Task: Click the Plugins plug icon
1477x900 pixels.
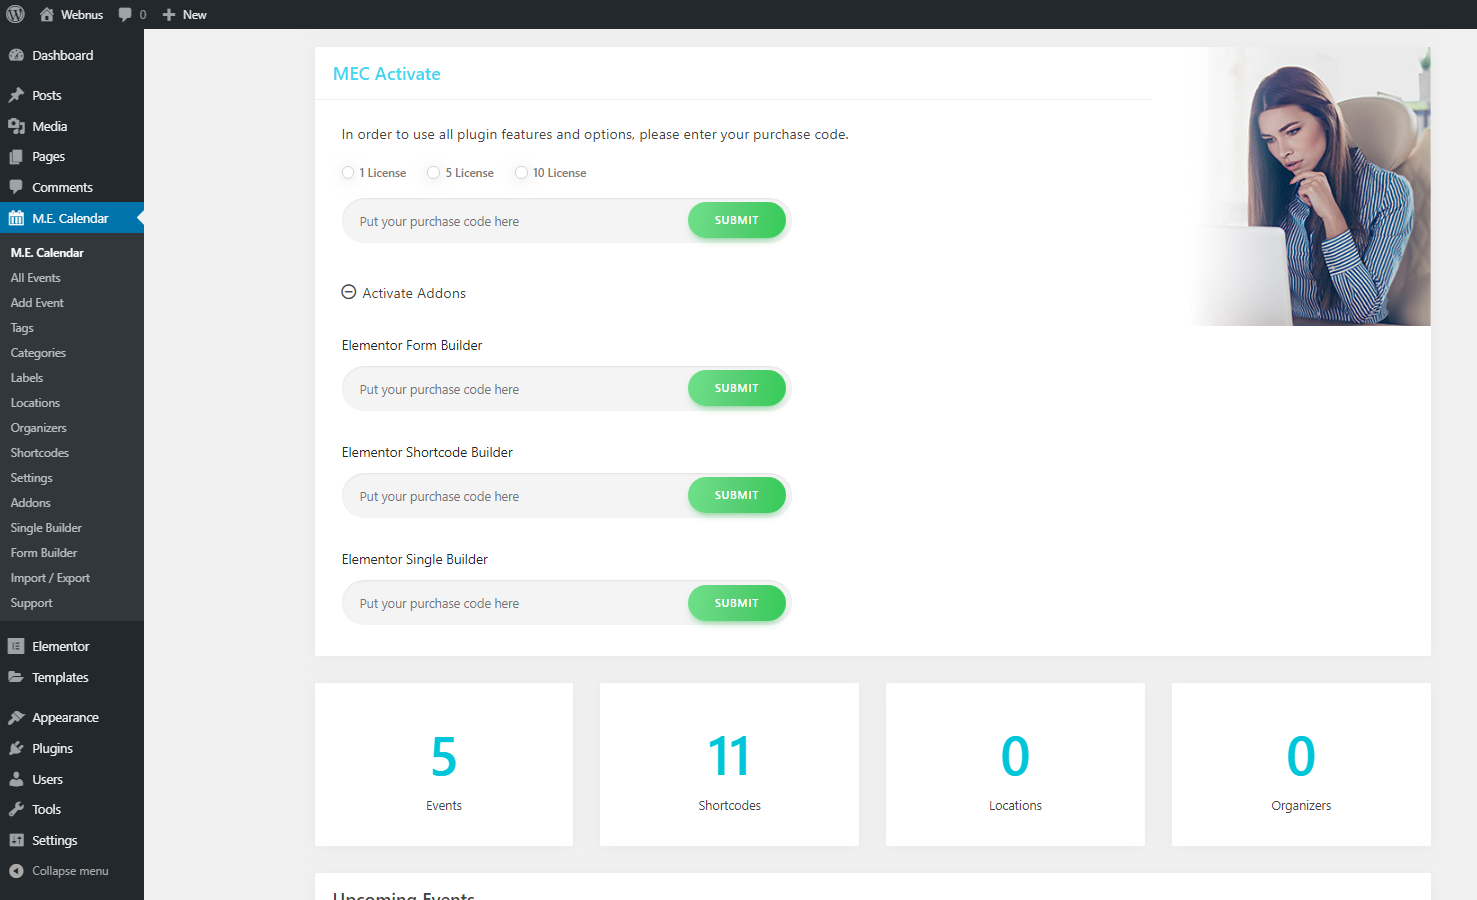Action: pos(16,748)
